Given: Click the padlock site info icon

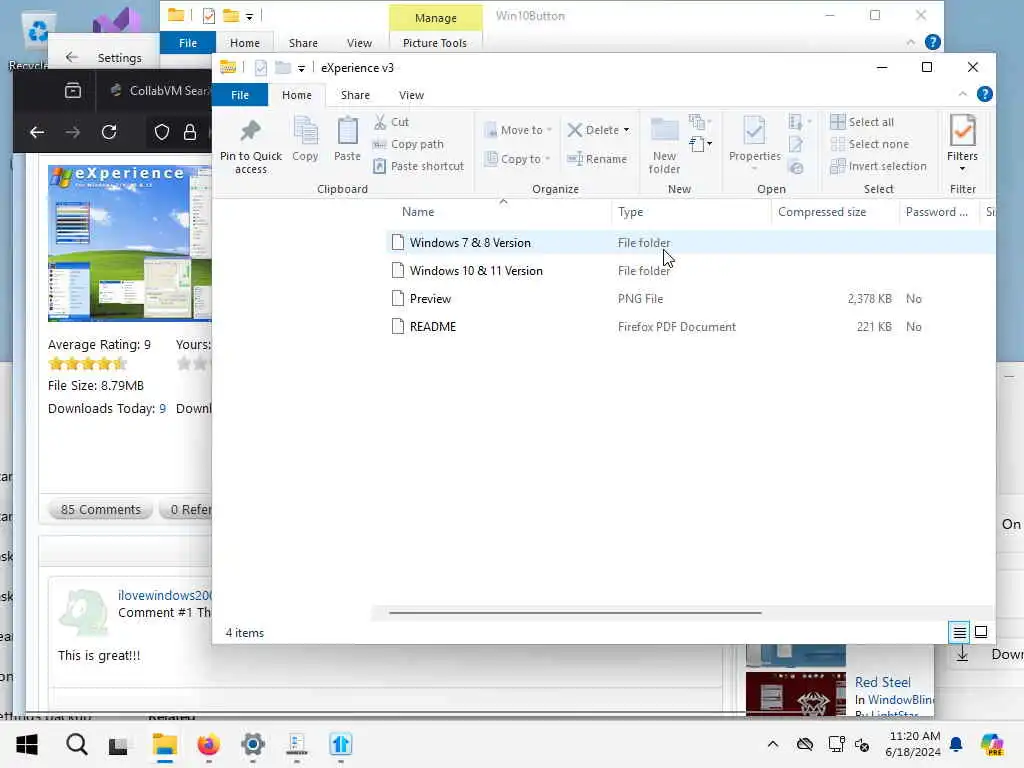Looking at the screenshot, I should tap(190, 132).
